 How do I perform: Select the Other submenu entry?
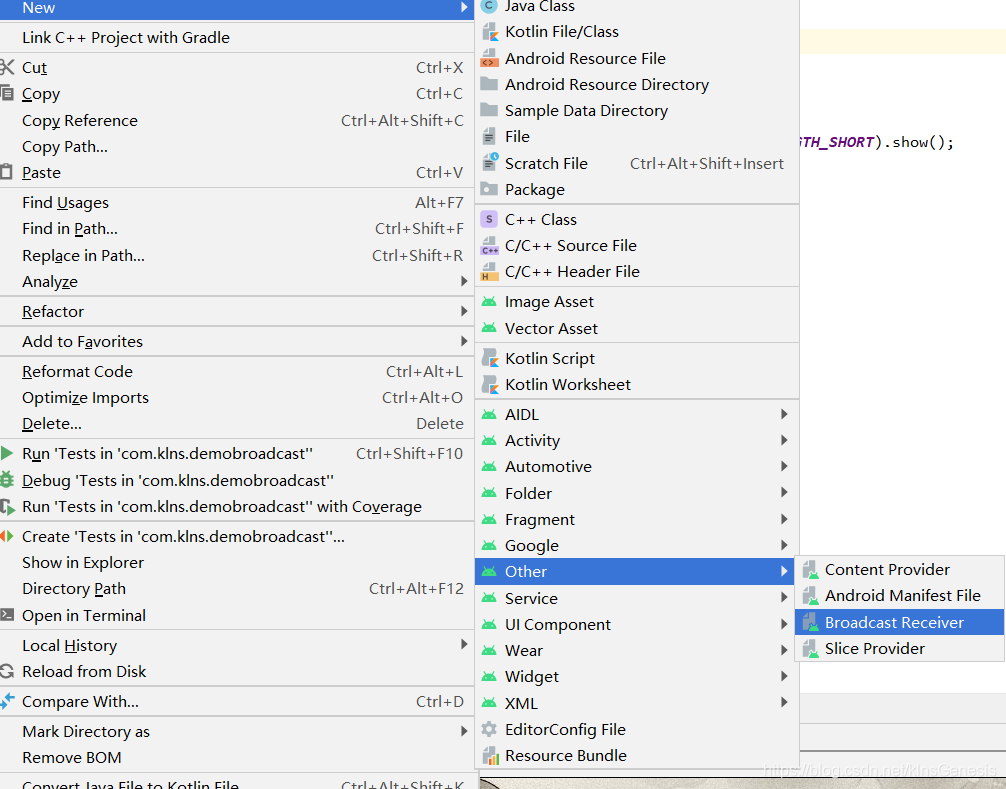[x=636, y=572]
